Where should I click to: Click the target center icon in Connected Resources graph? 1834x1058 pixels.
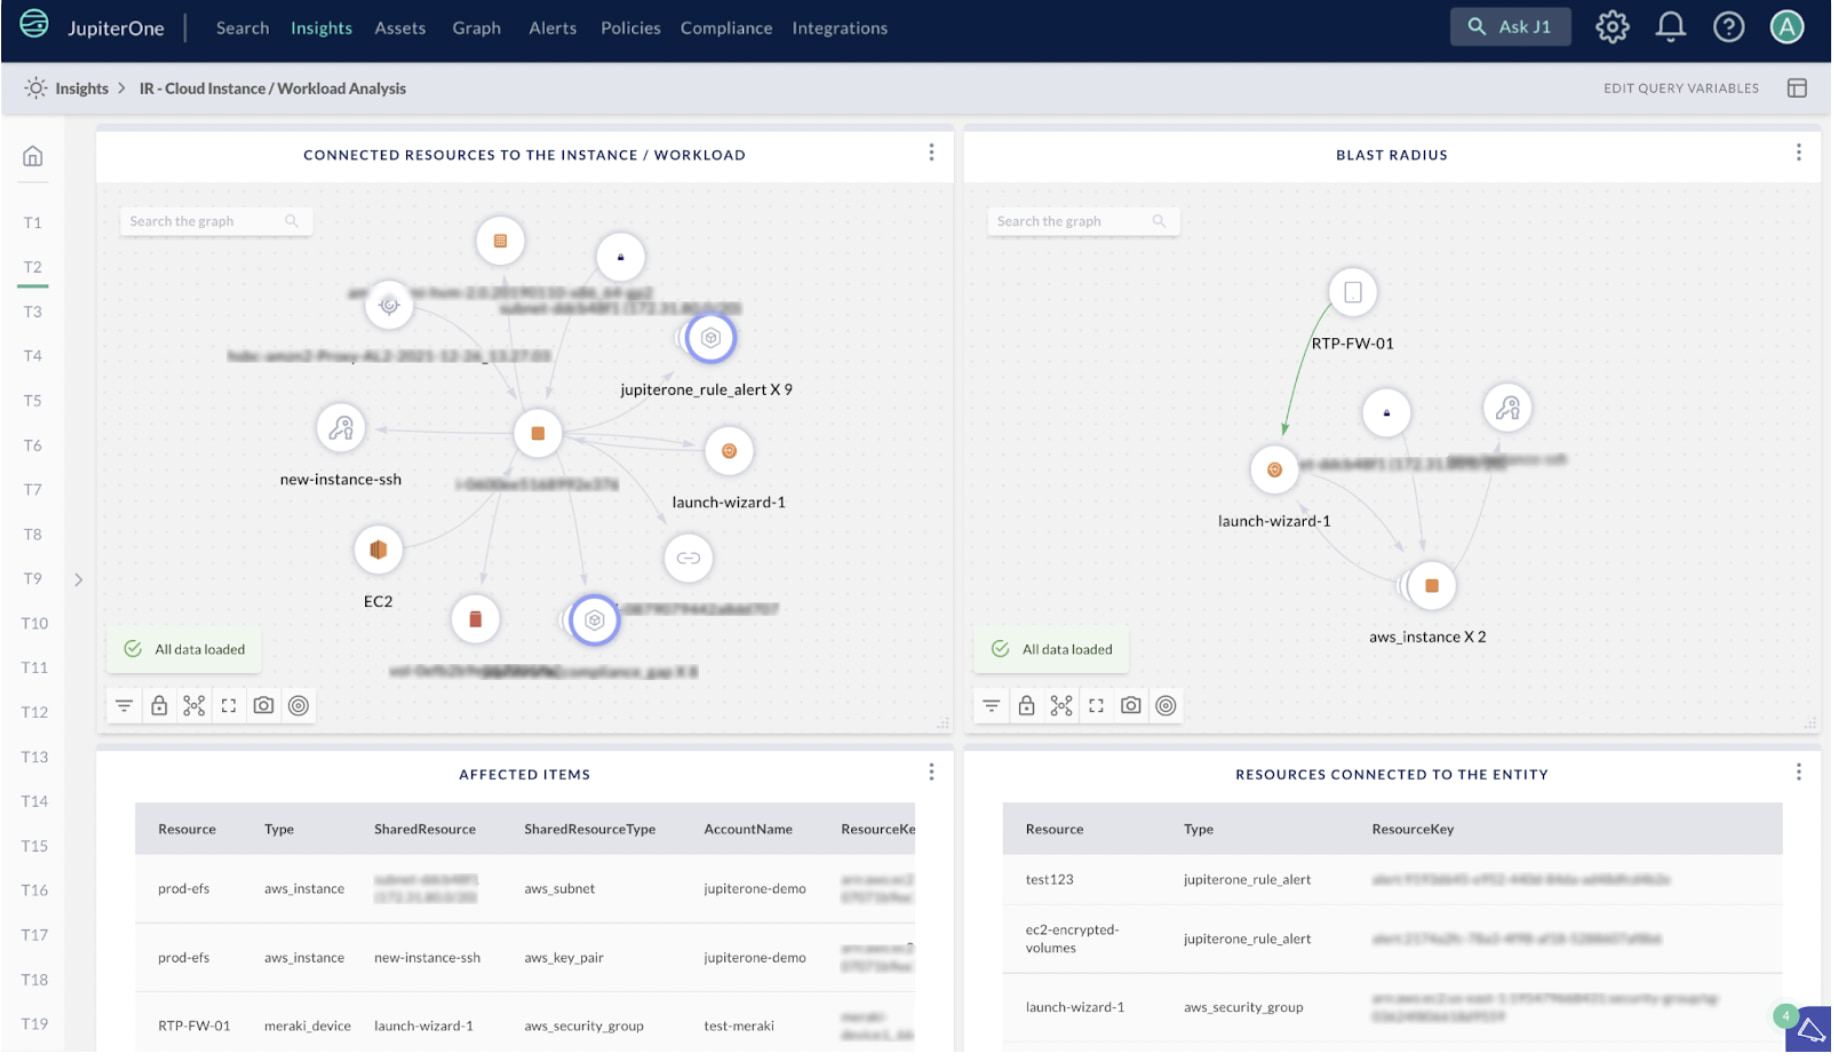pos(299,706)
